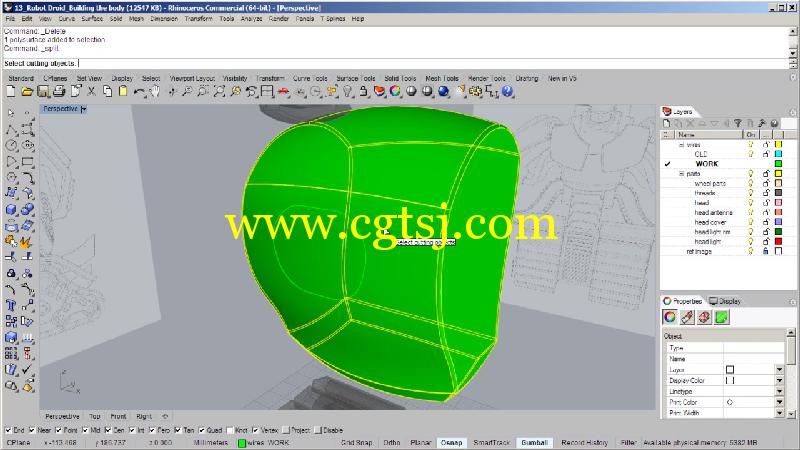Click the Layers filter funnel icon
Screen dimensions: 800x450
pyautogui.click(x=738, y=123)
